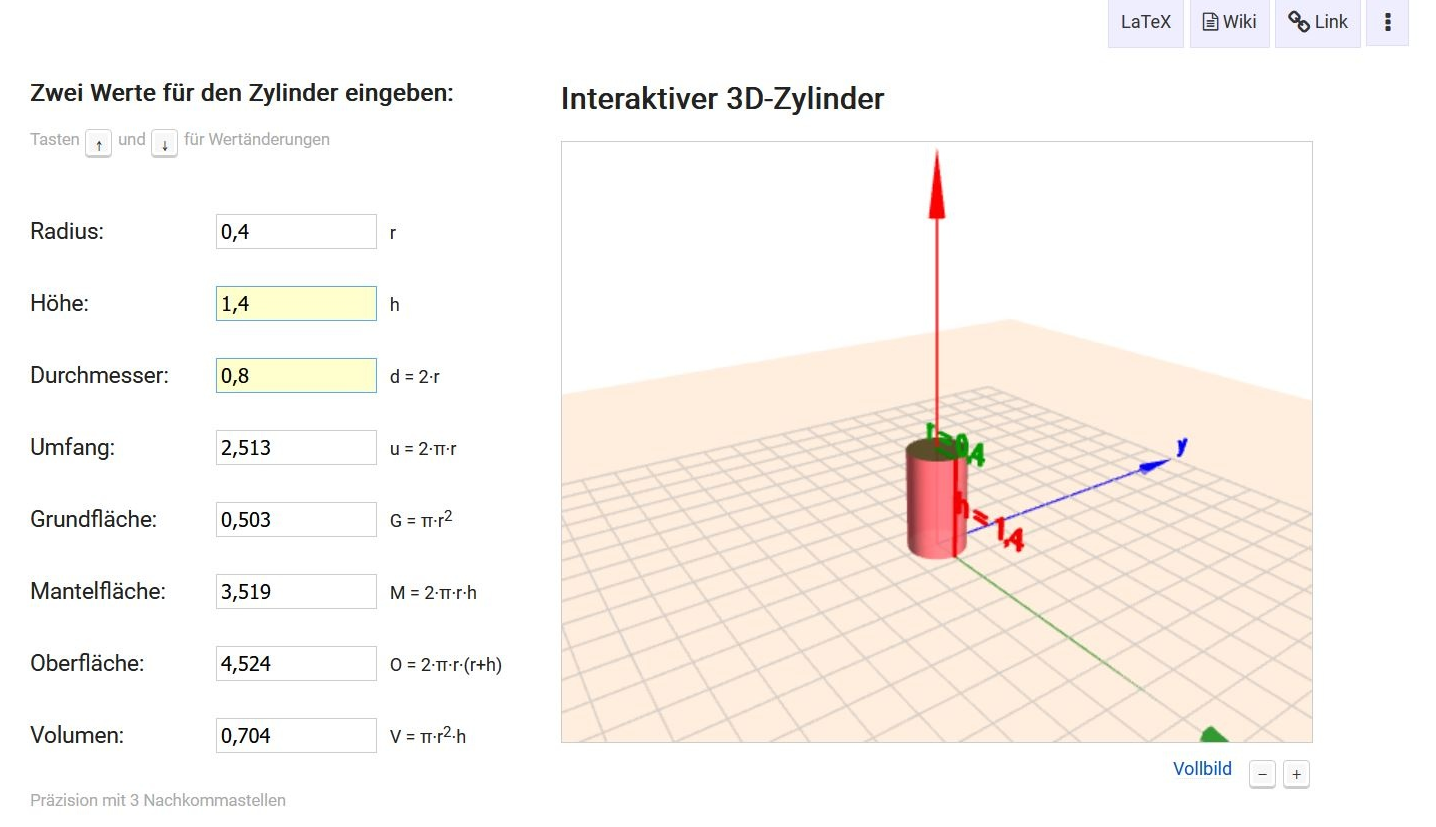Click the green r=0,4 radius label
This screenshot has width=1436, height=827.
click(956, 446)
